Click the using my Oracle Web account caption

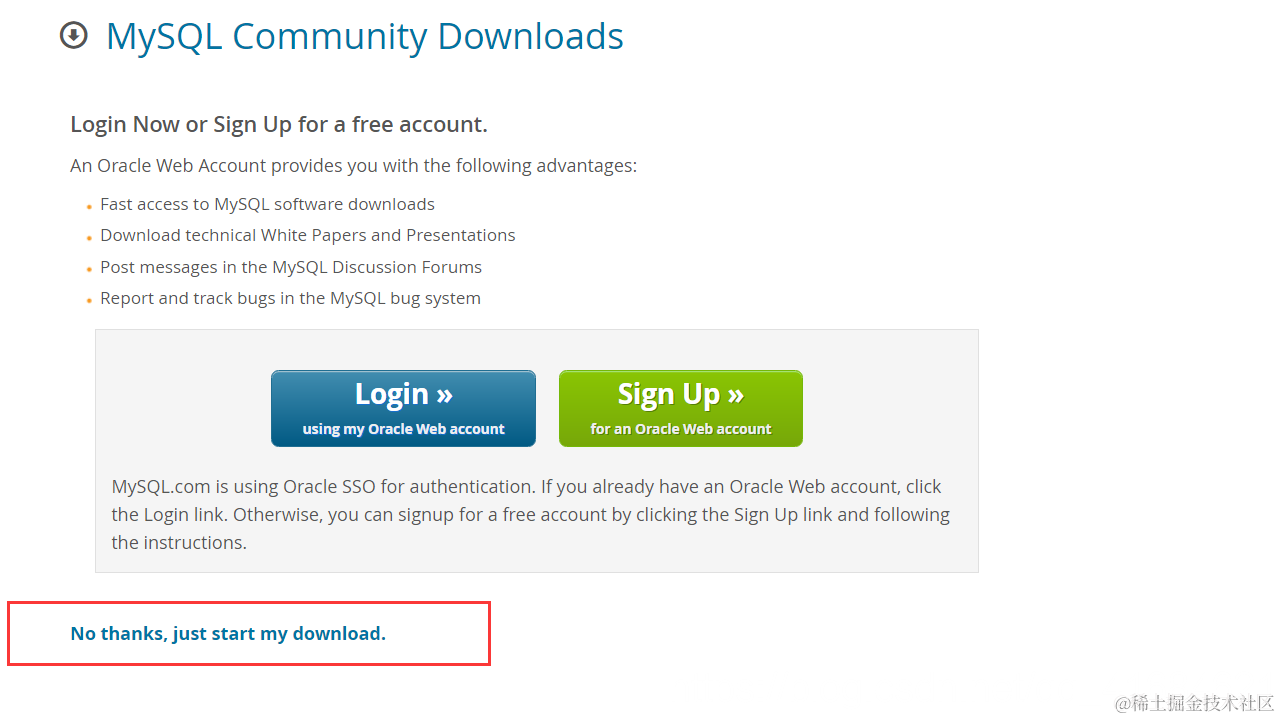403,429
